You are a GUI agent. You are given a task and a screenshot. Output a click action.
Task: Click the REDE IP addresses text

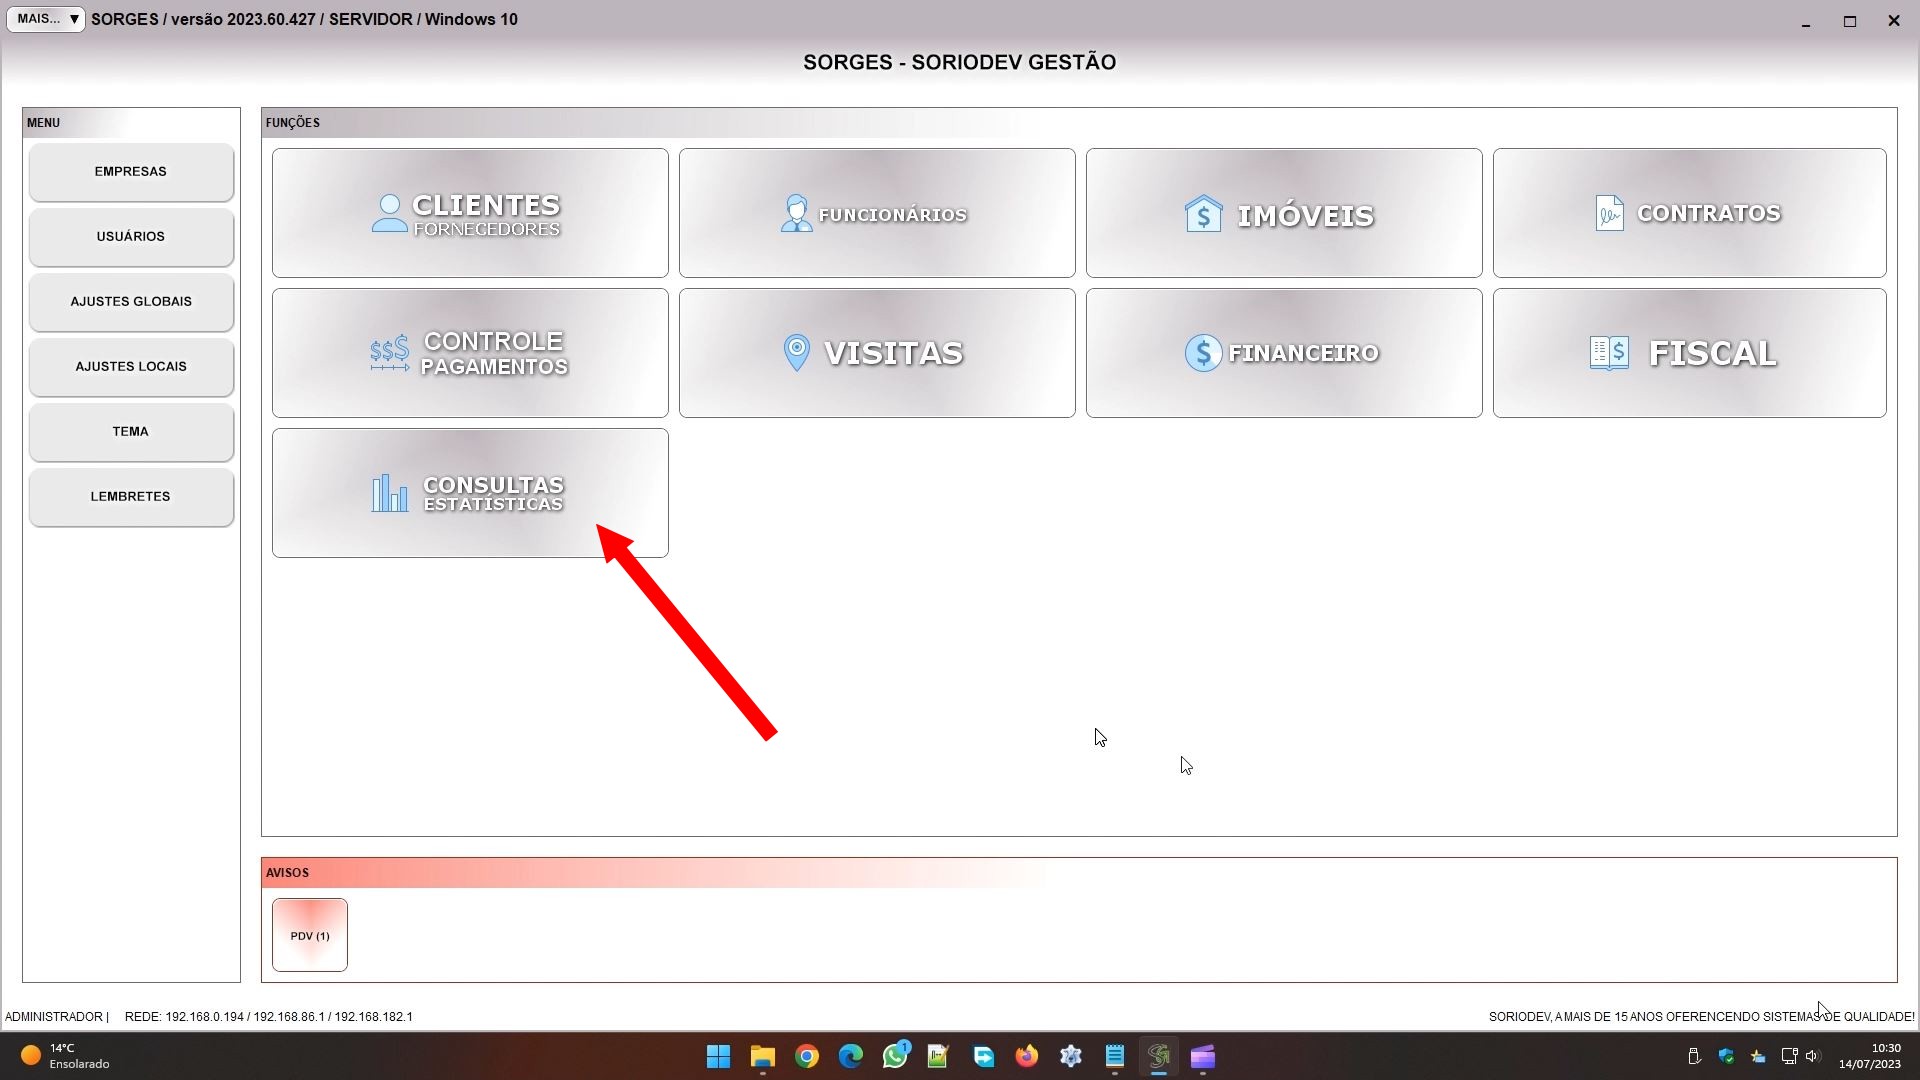[269, 1016]
